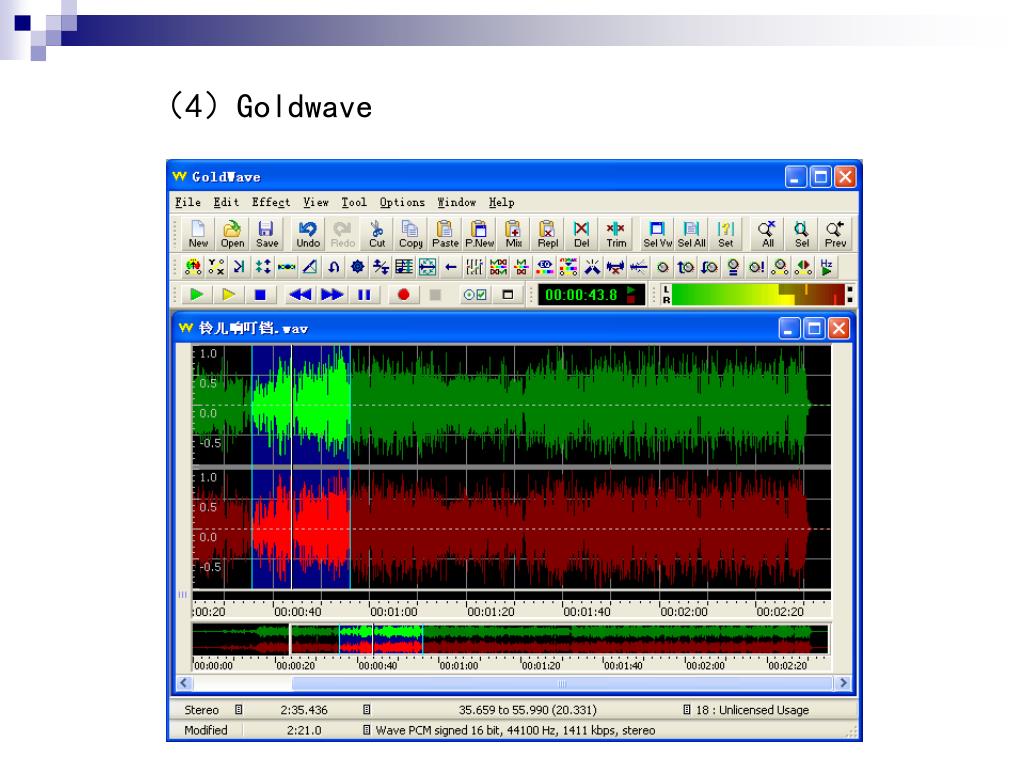The height and width of the screenshot is (768, 1024).
Task: Open the vertical-sliders equalizer effect icon
Action: point(474,267)
